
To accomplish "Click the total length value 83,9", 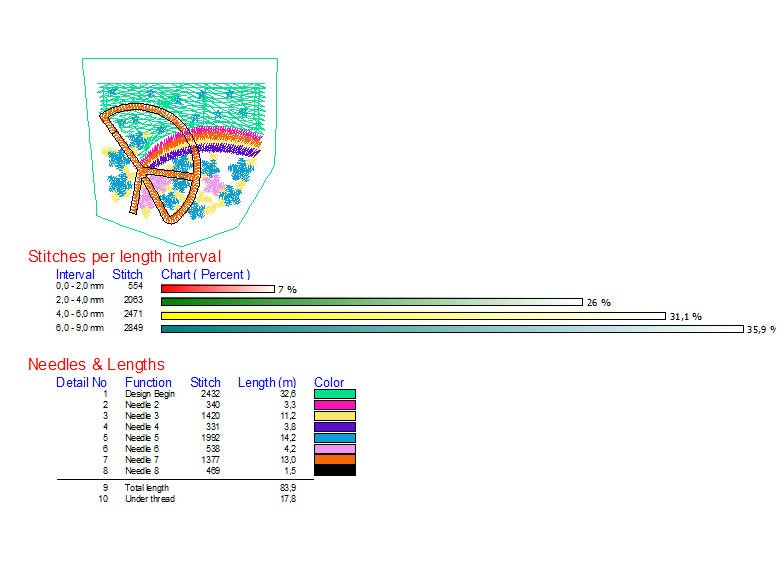I will click(x=288, y=488).
